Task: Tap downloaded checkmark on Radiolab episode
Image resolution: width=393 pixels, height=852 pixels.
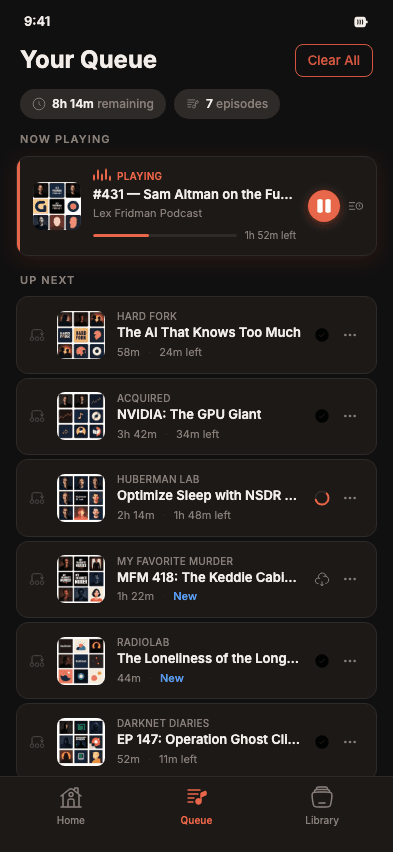Action: tap(322, 661)
